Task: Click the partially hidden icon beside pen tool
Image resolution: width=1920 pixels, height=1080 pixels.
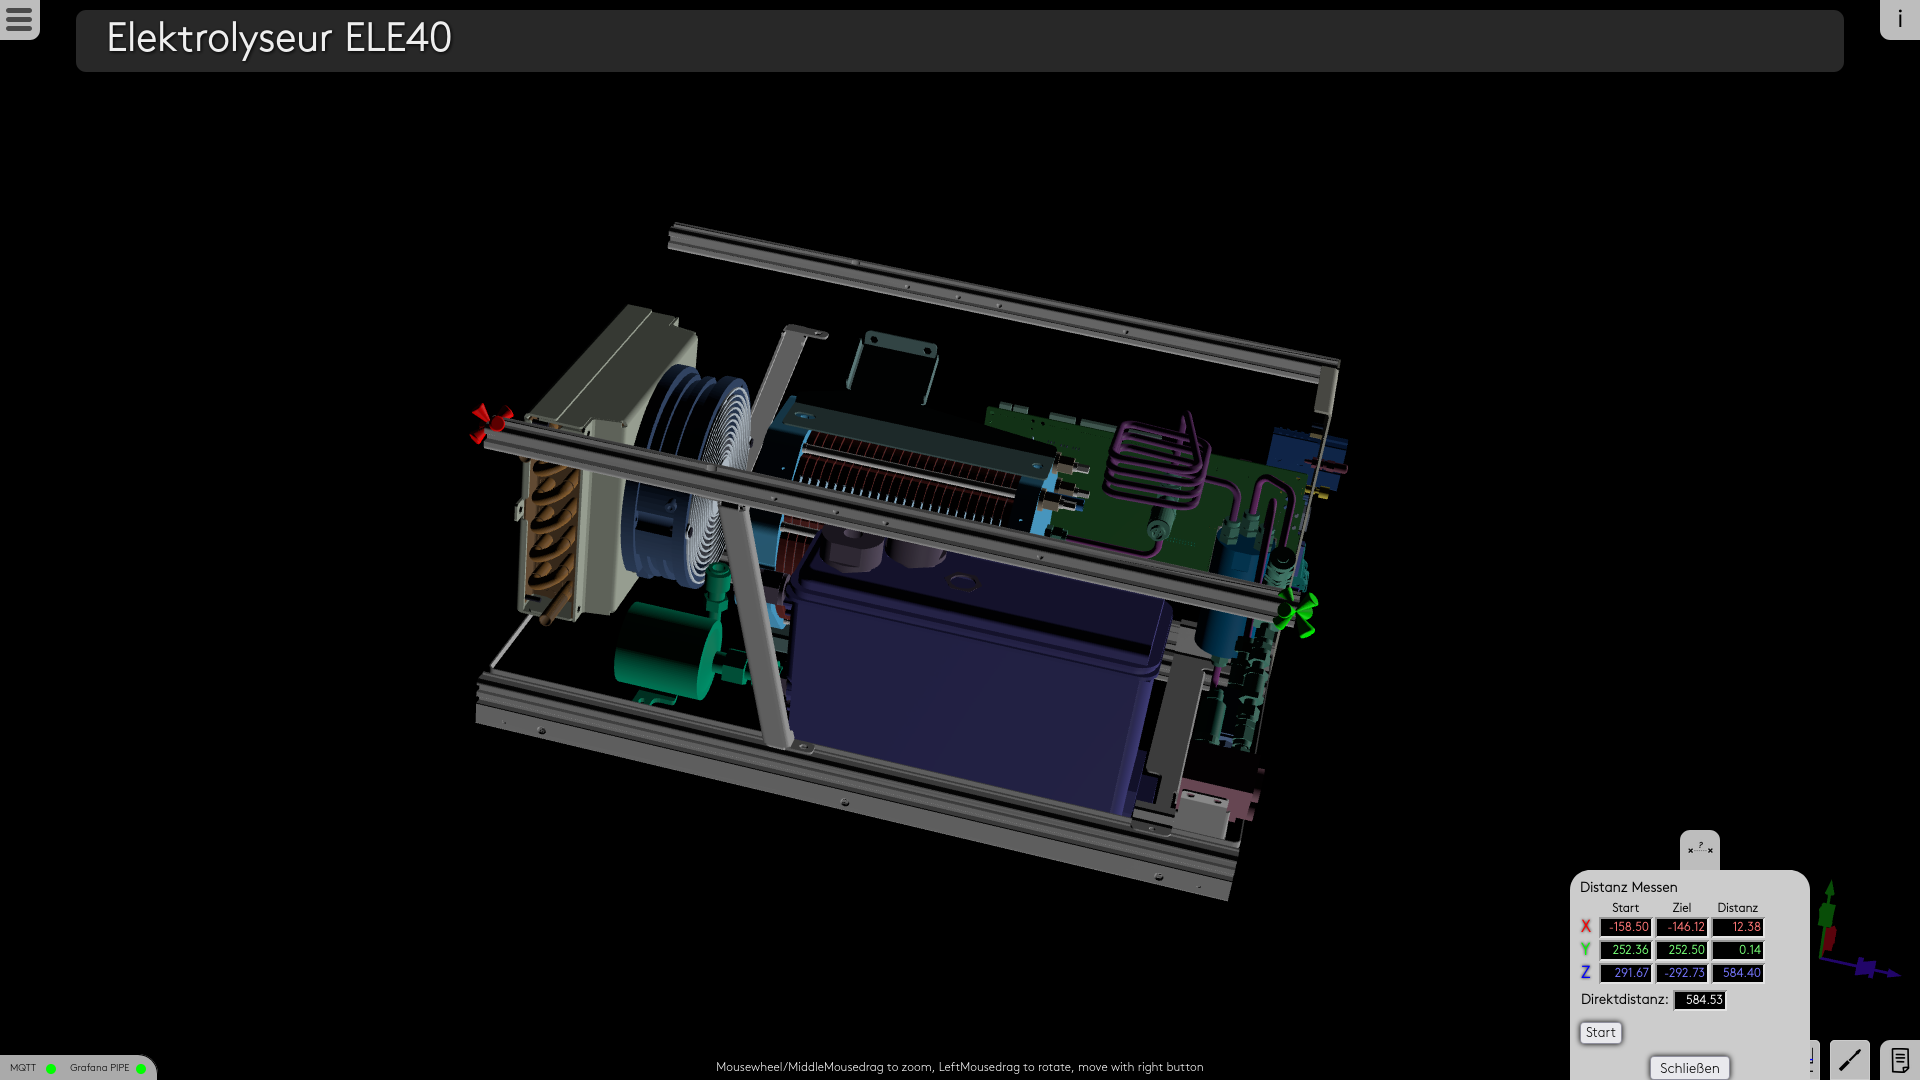Action: (x=1813, y=1059)
